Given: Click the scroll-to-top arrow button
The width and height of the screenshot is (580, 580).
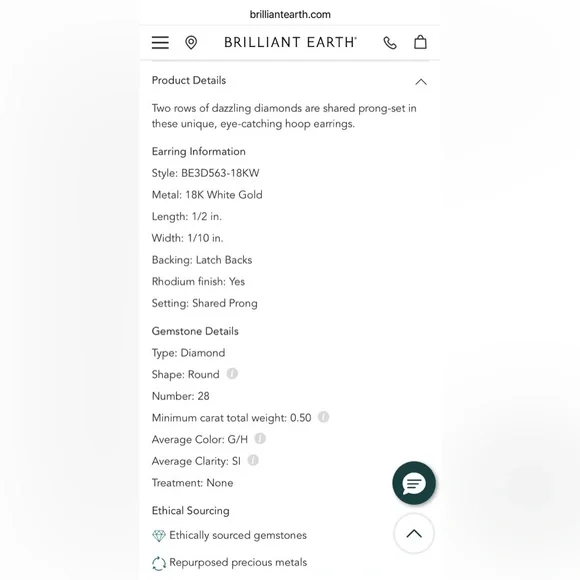Looking at the screenshot, I should (x=414, y=533).
